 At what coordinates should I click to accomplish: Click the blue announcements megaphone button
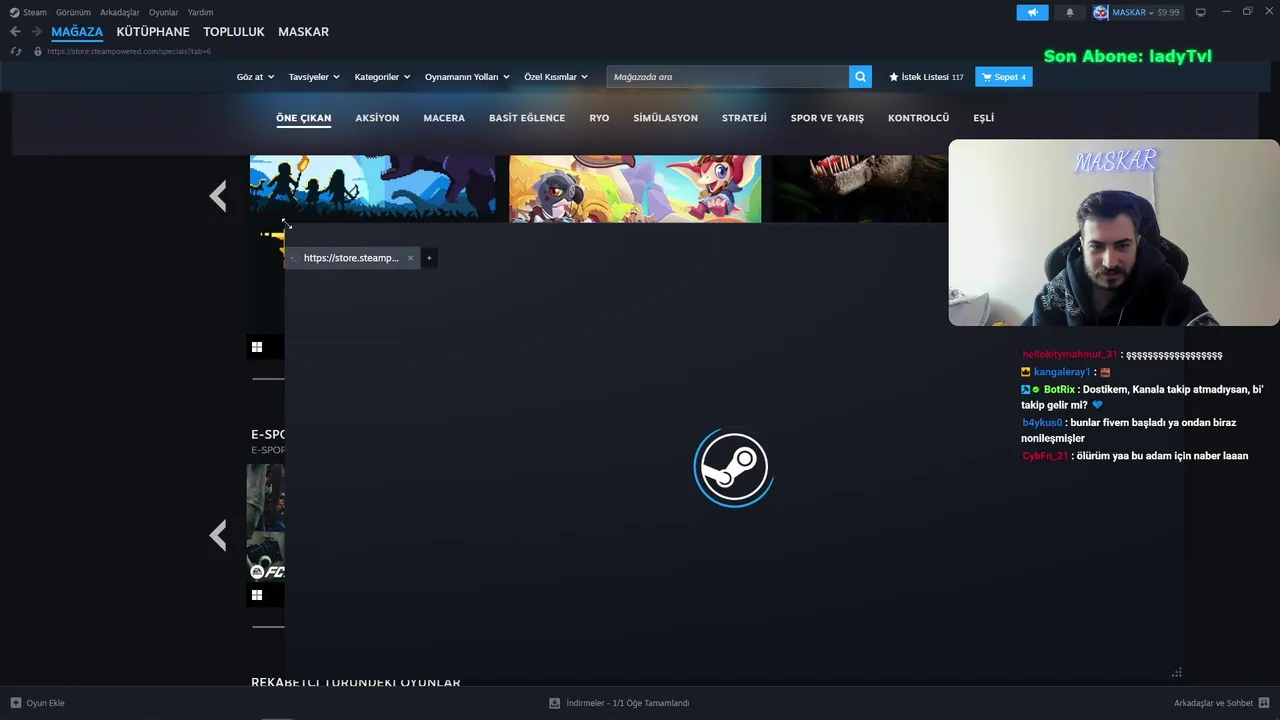(1032, 12)
